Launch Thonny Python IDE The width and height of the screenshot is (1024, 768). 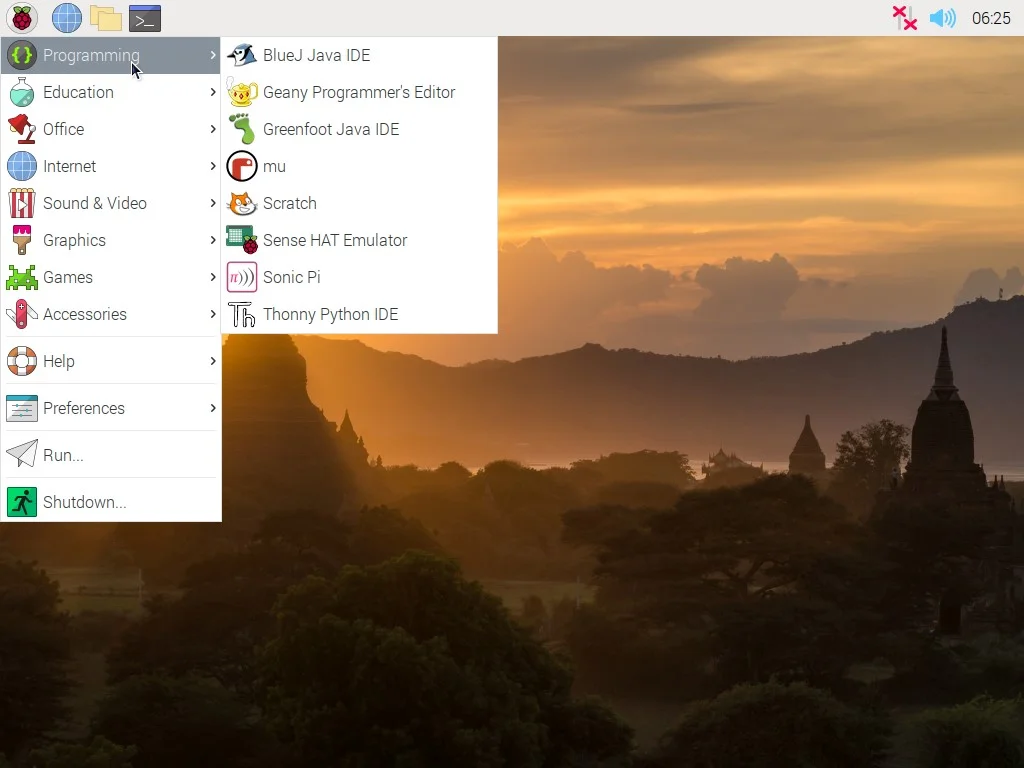coord(359,314)
